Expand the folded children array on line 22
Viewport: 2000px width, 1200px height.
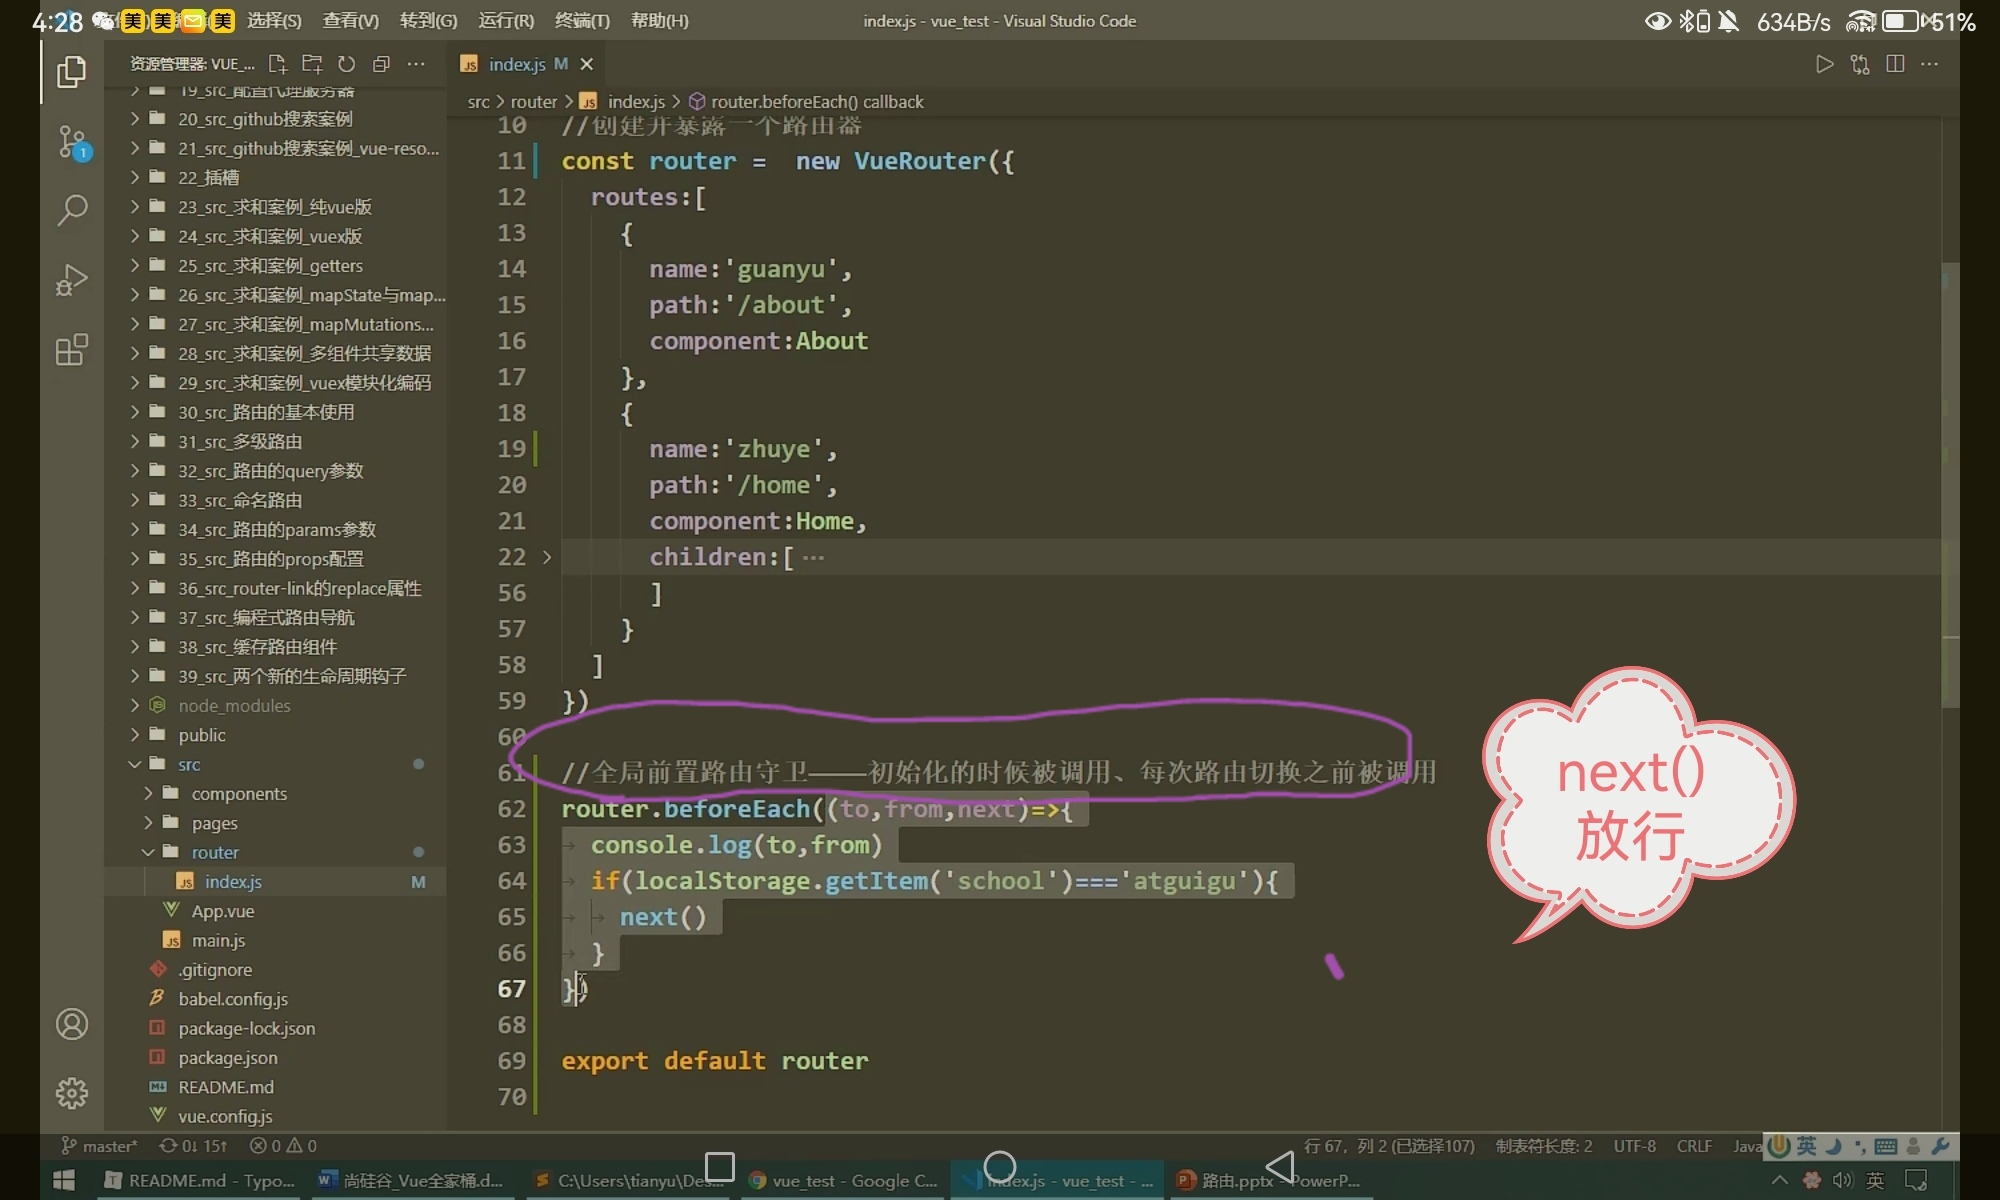point(547,557)
